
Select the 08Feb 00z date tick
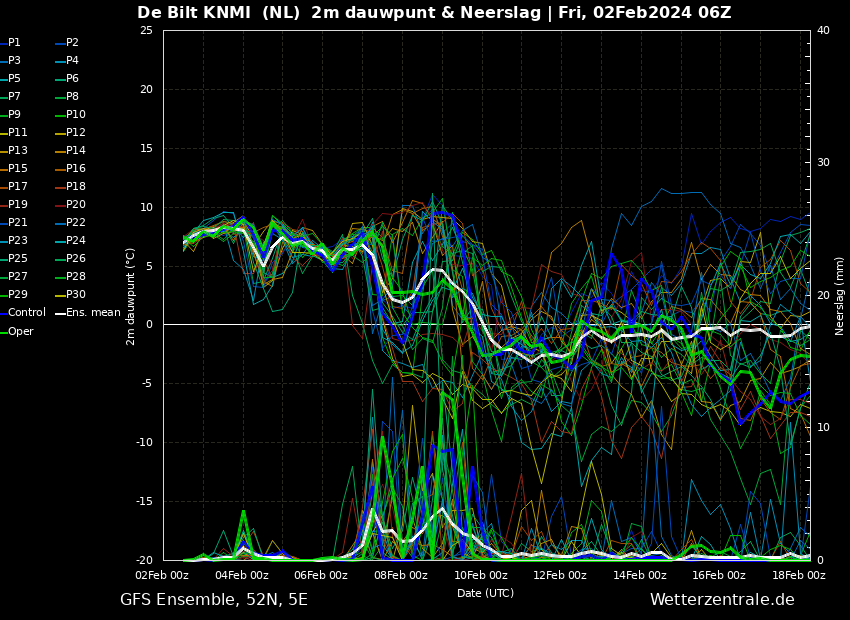[401, 576]
